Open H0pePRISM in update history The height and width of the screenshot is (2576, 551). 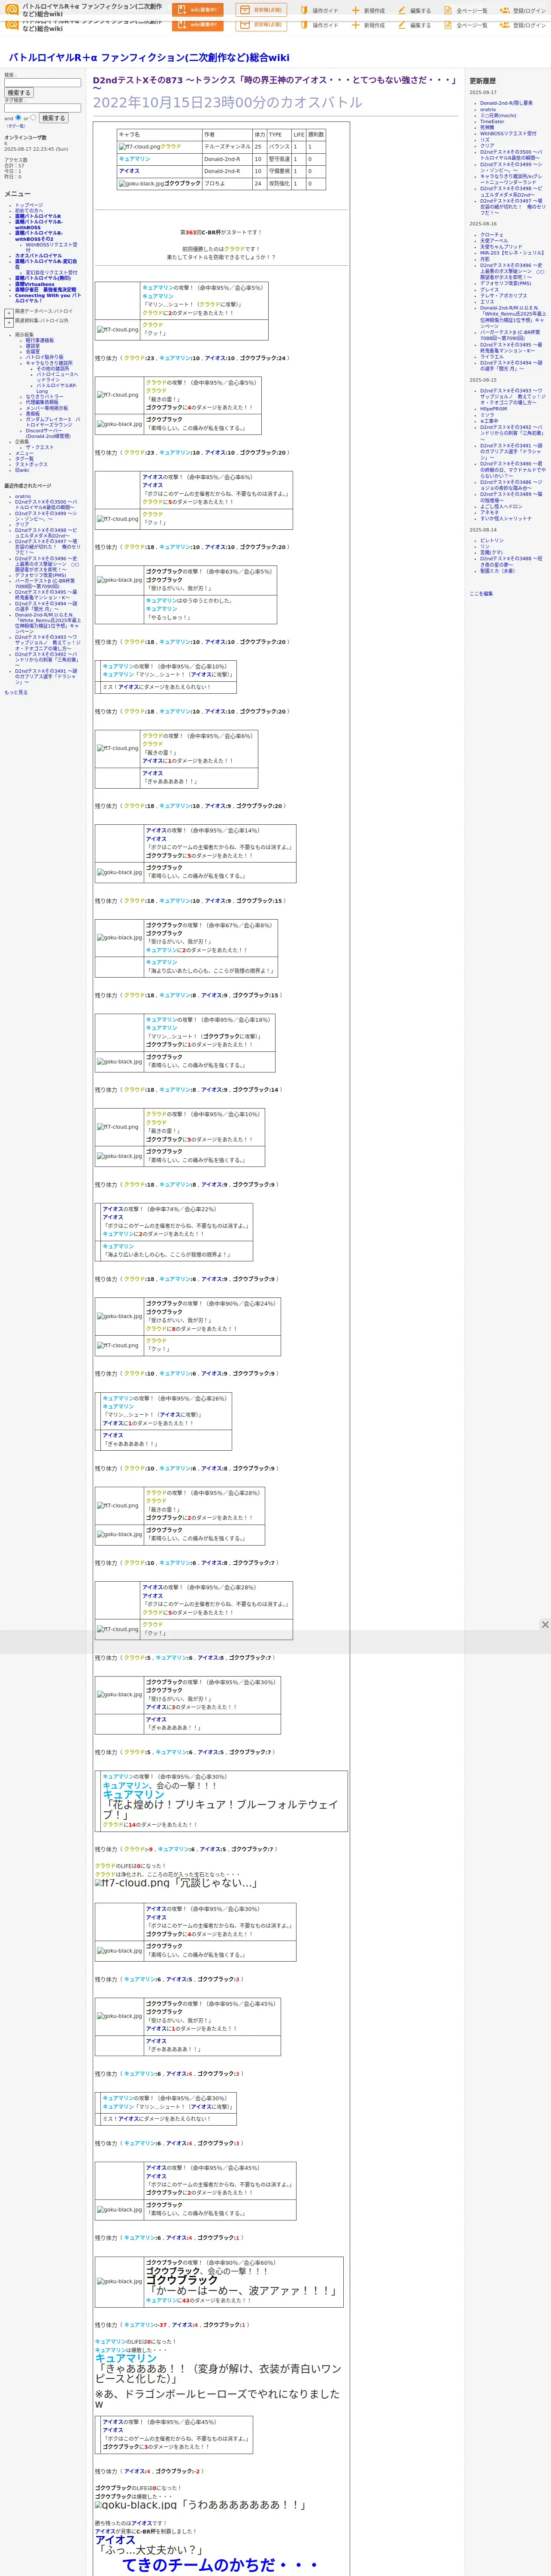click(x=493, y=409)
